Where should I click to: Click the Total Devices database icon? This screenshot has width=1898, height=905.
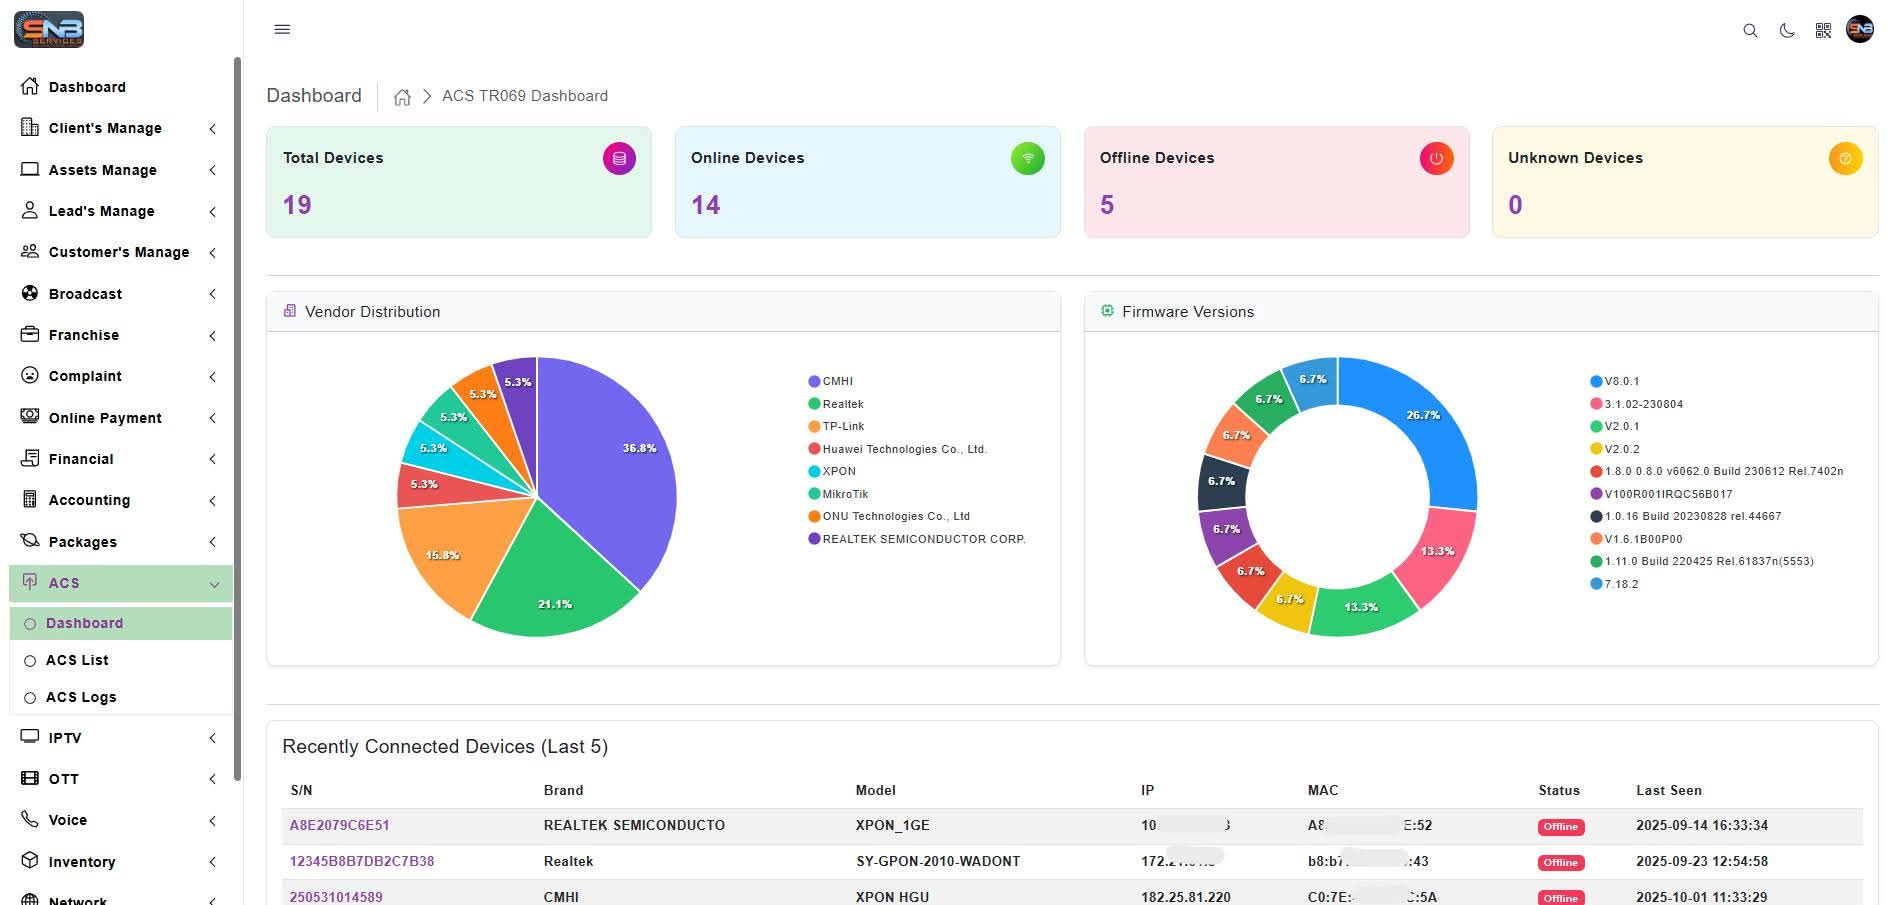coord(619,158)
